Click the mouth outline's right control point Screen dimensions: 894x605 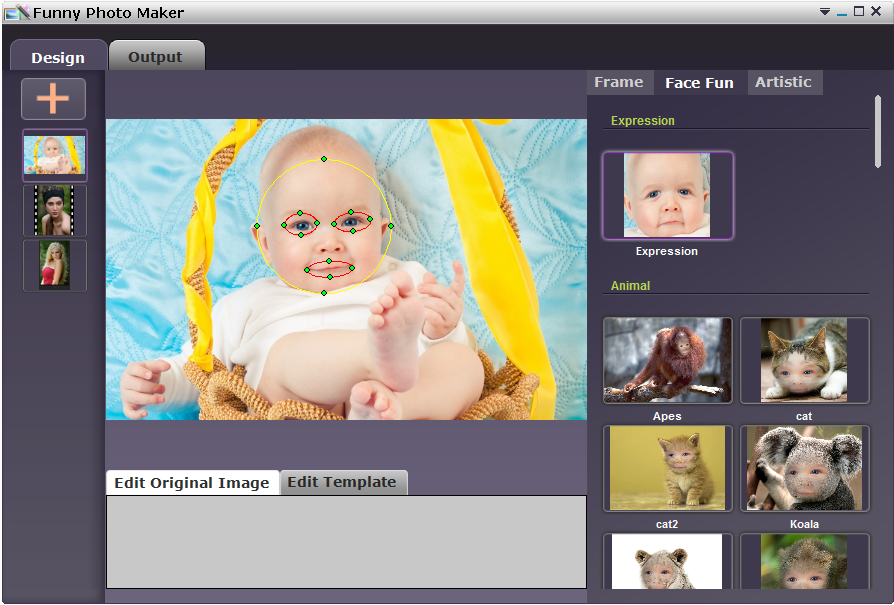coord(352,268)
